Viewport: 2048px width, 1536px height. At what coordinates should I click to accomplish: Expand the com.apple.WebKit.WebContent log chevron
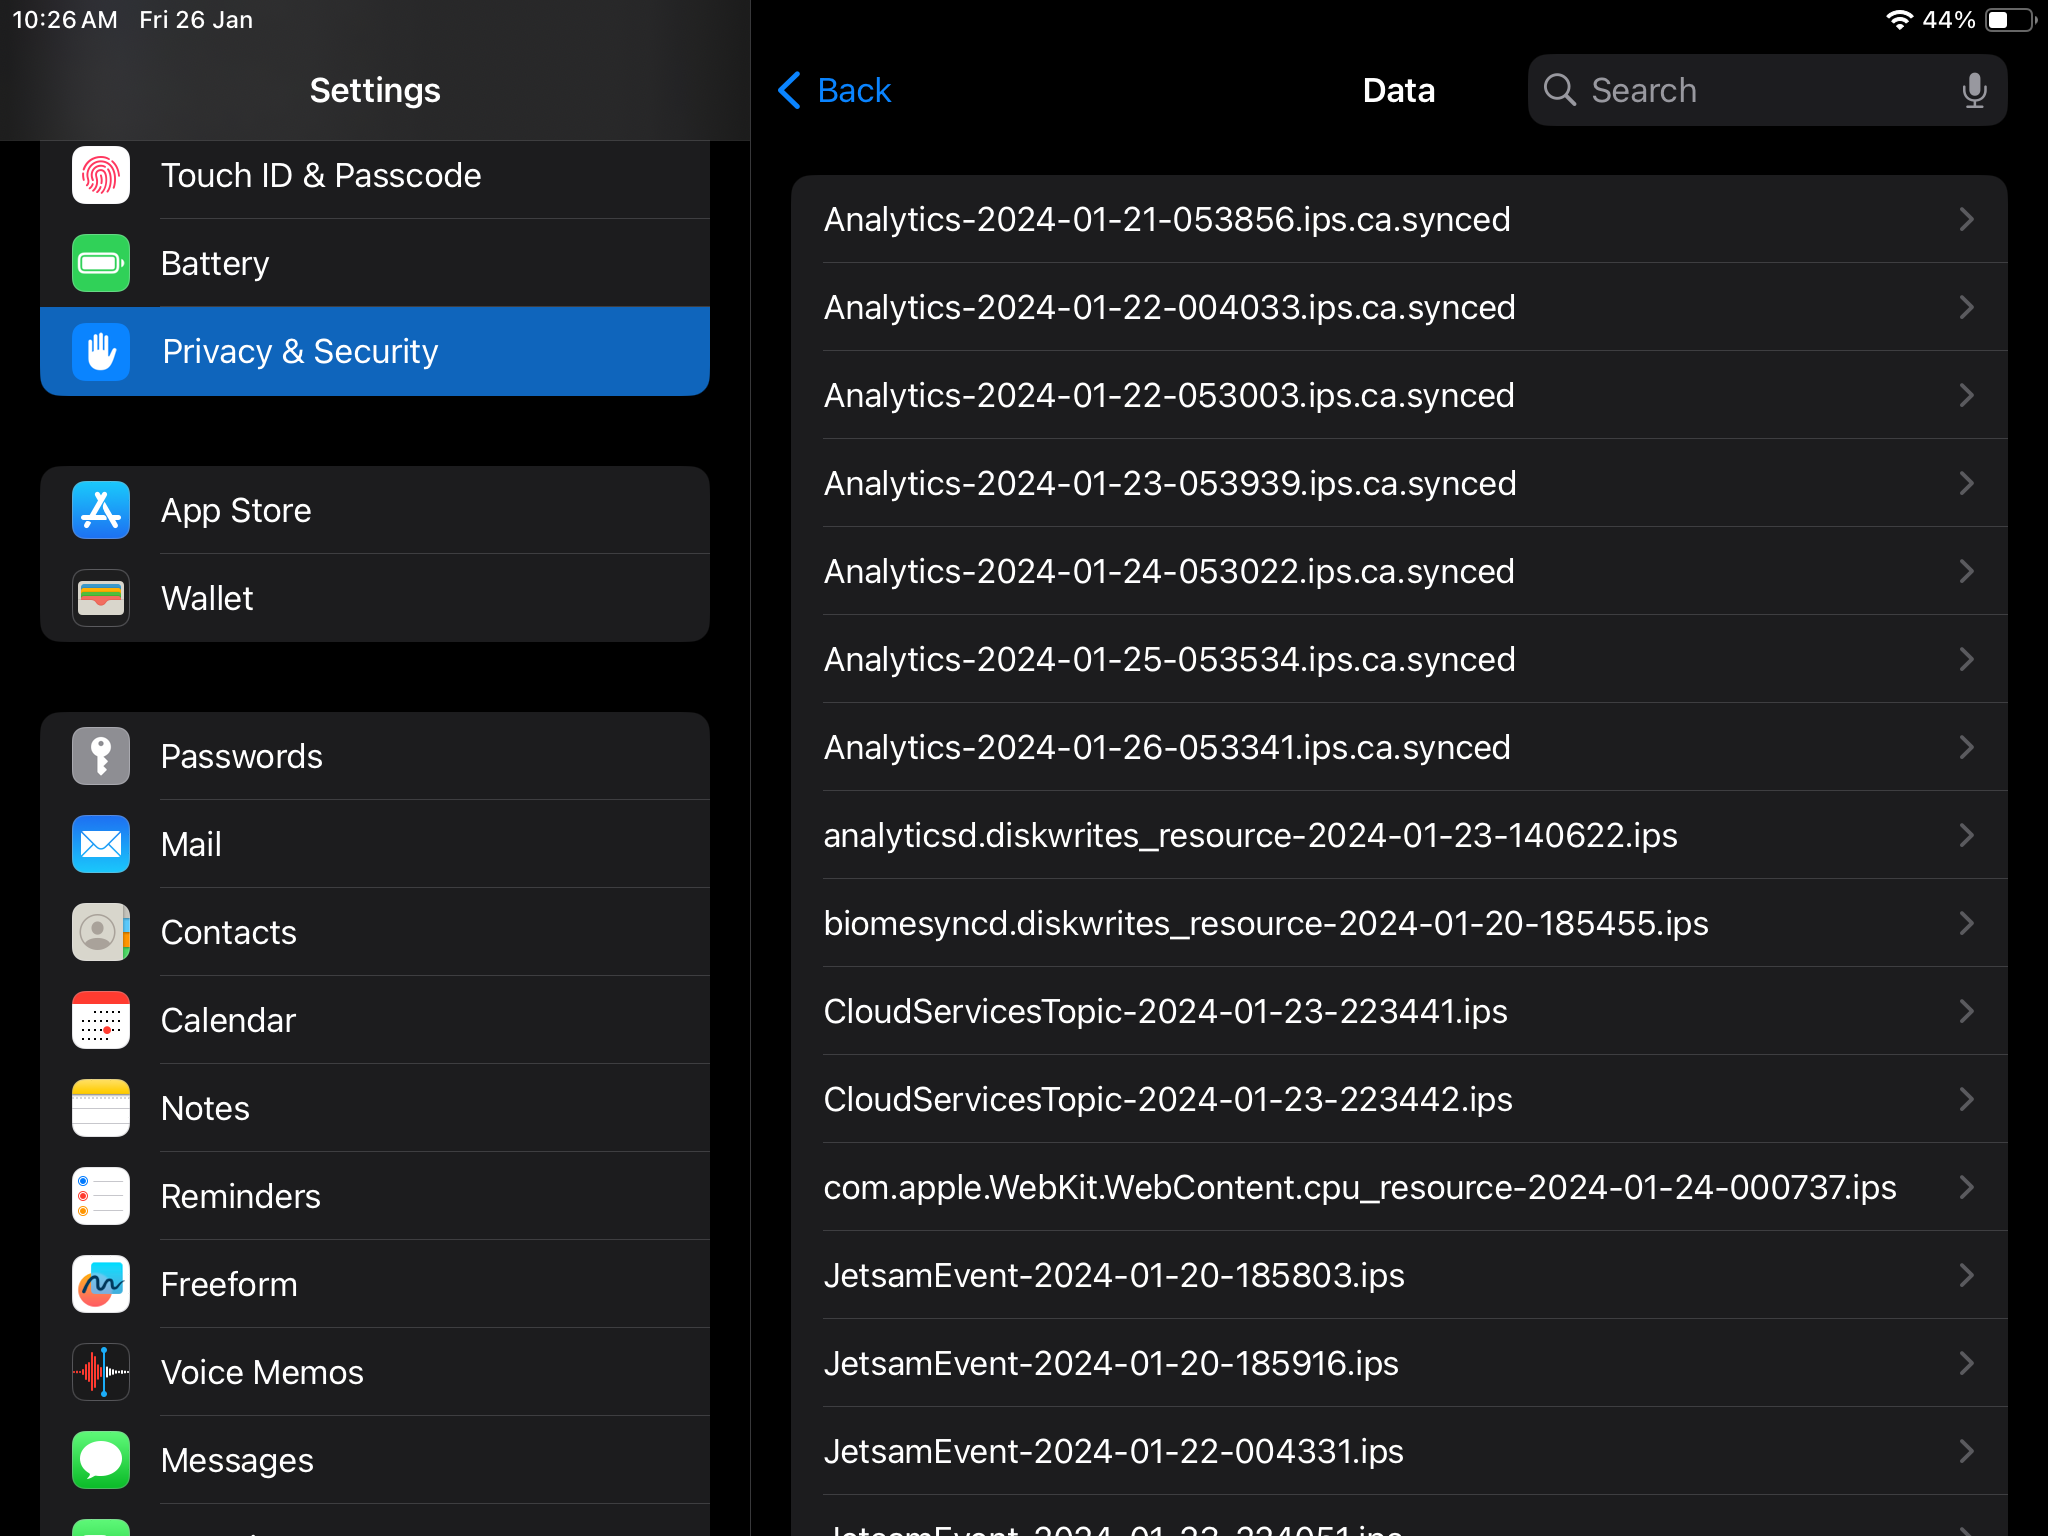coord(1966,1187)
